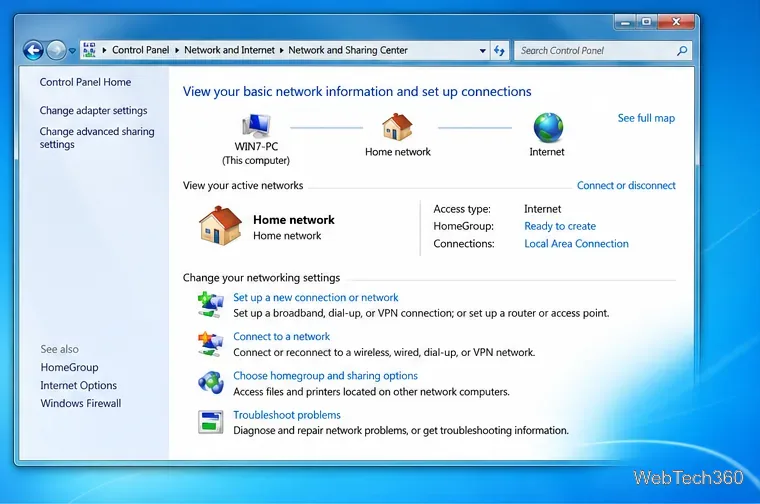Click the Home network house icon in map
Screen dimensions: 760x504
pyautogui.click(x=397, y=126)
